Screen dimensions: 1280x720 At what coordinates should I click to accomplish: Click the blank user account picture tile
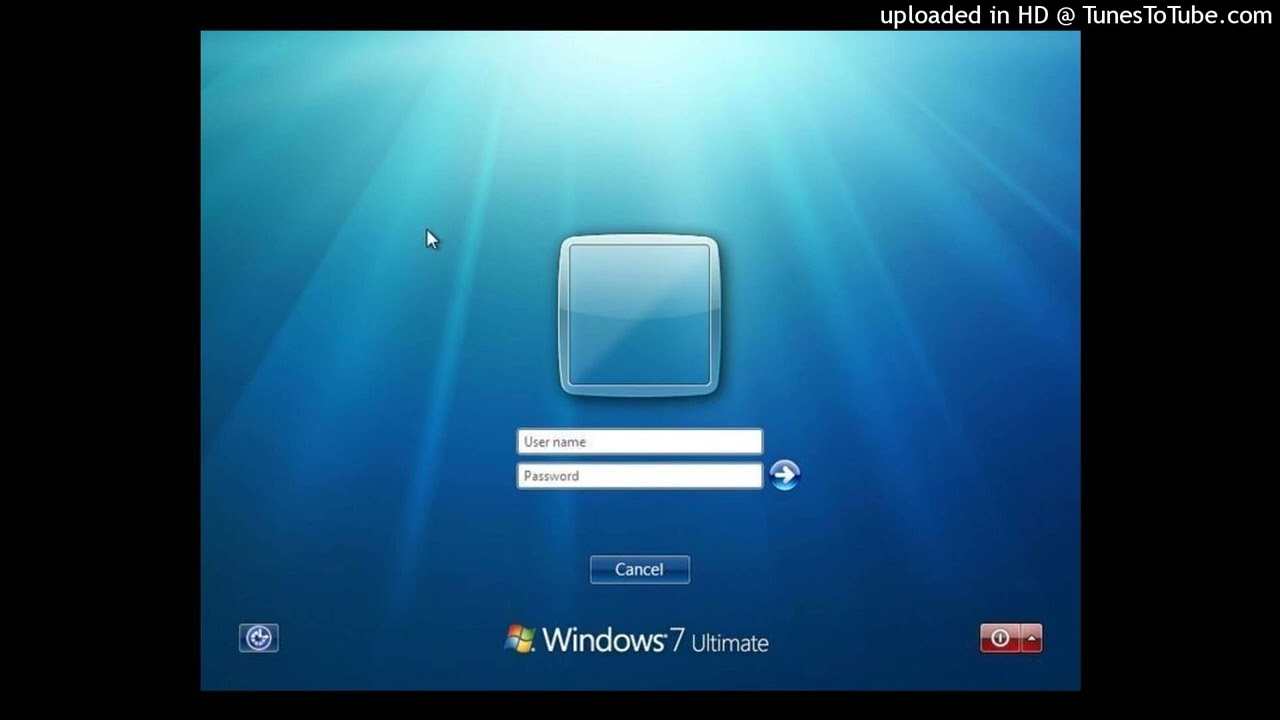pos(640,315)
